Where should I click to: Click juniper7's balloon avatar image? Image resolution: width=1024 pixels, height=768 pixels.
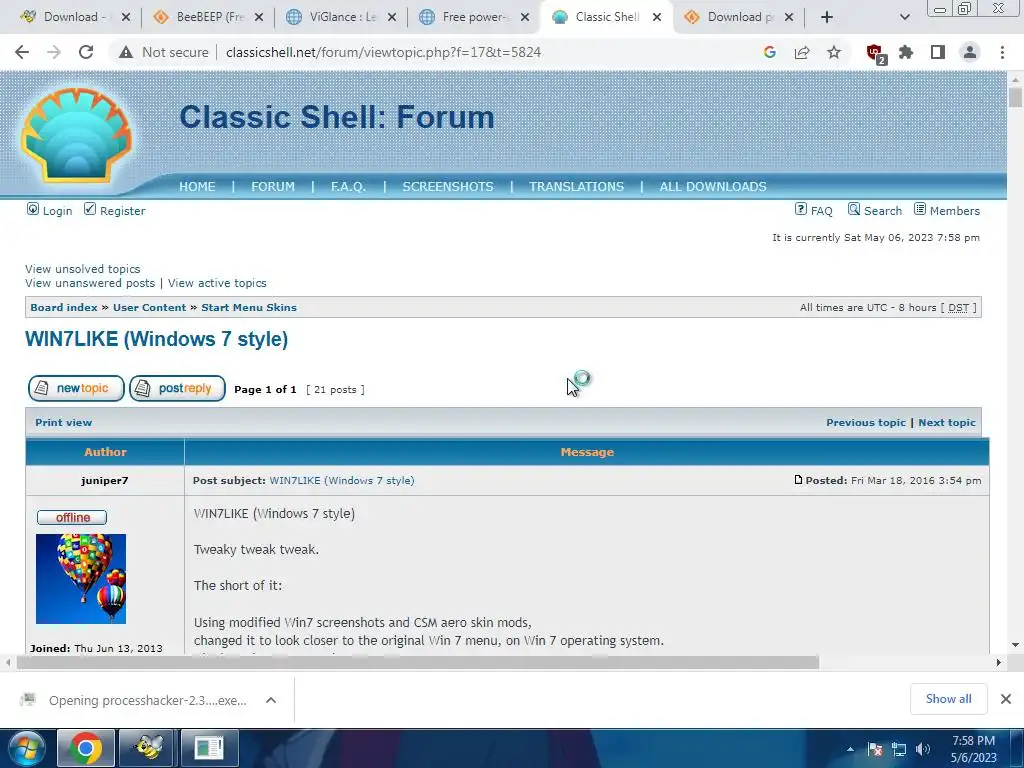click(x=81, y=579)
